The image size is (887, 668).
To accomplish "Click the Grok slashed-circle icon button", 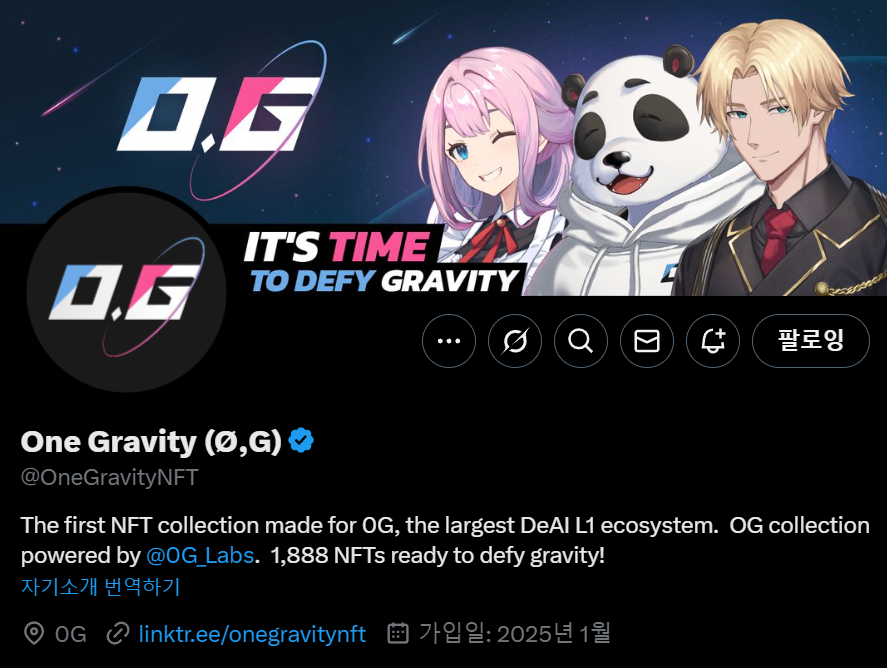I will click(515, 341).
